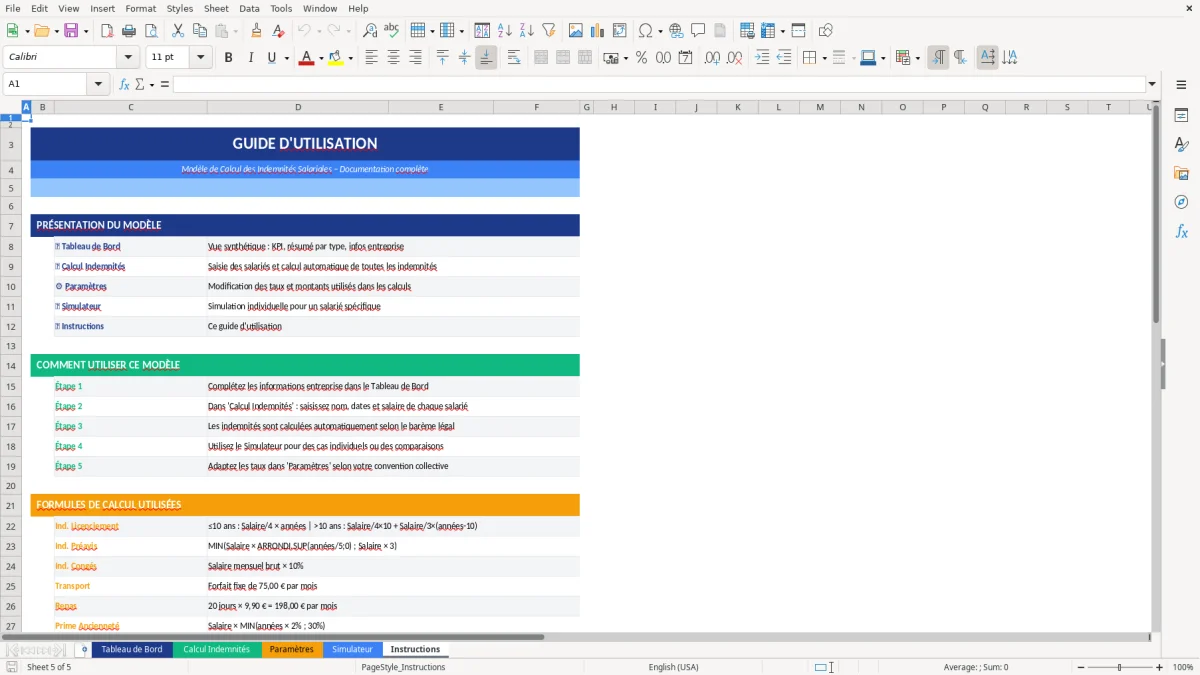1200x675 pixels.
Task: Switch to the Paramètres sheet tab
Action: [292, 648]
